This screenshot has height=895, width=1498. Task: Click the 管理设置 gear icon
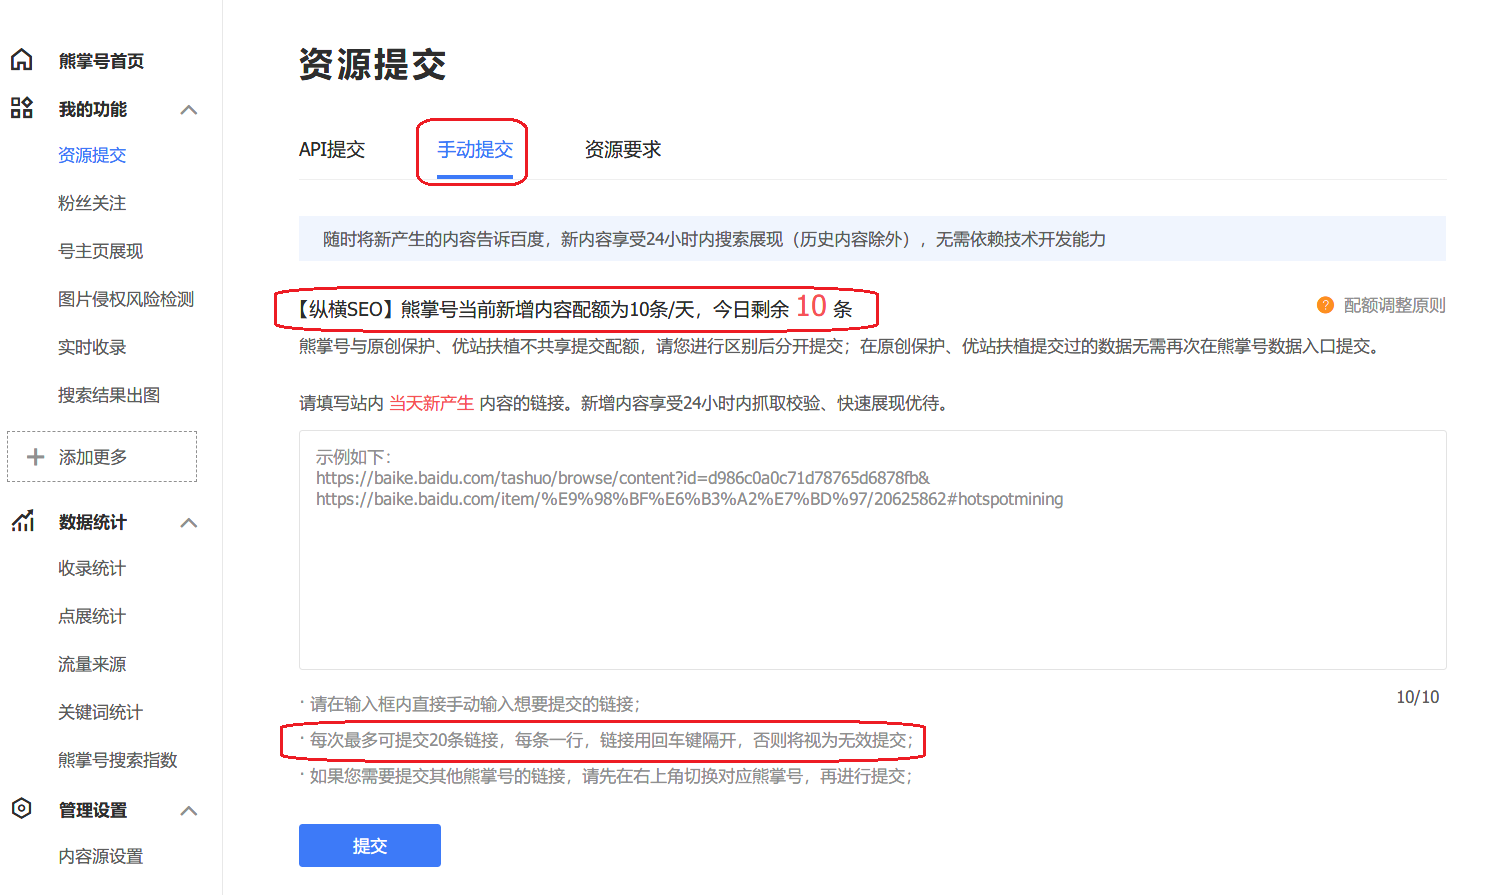point(21,810)
